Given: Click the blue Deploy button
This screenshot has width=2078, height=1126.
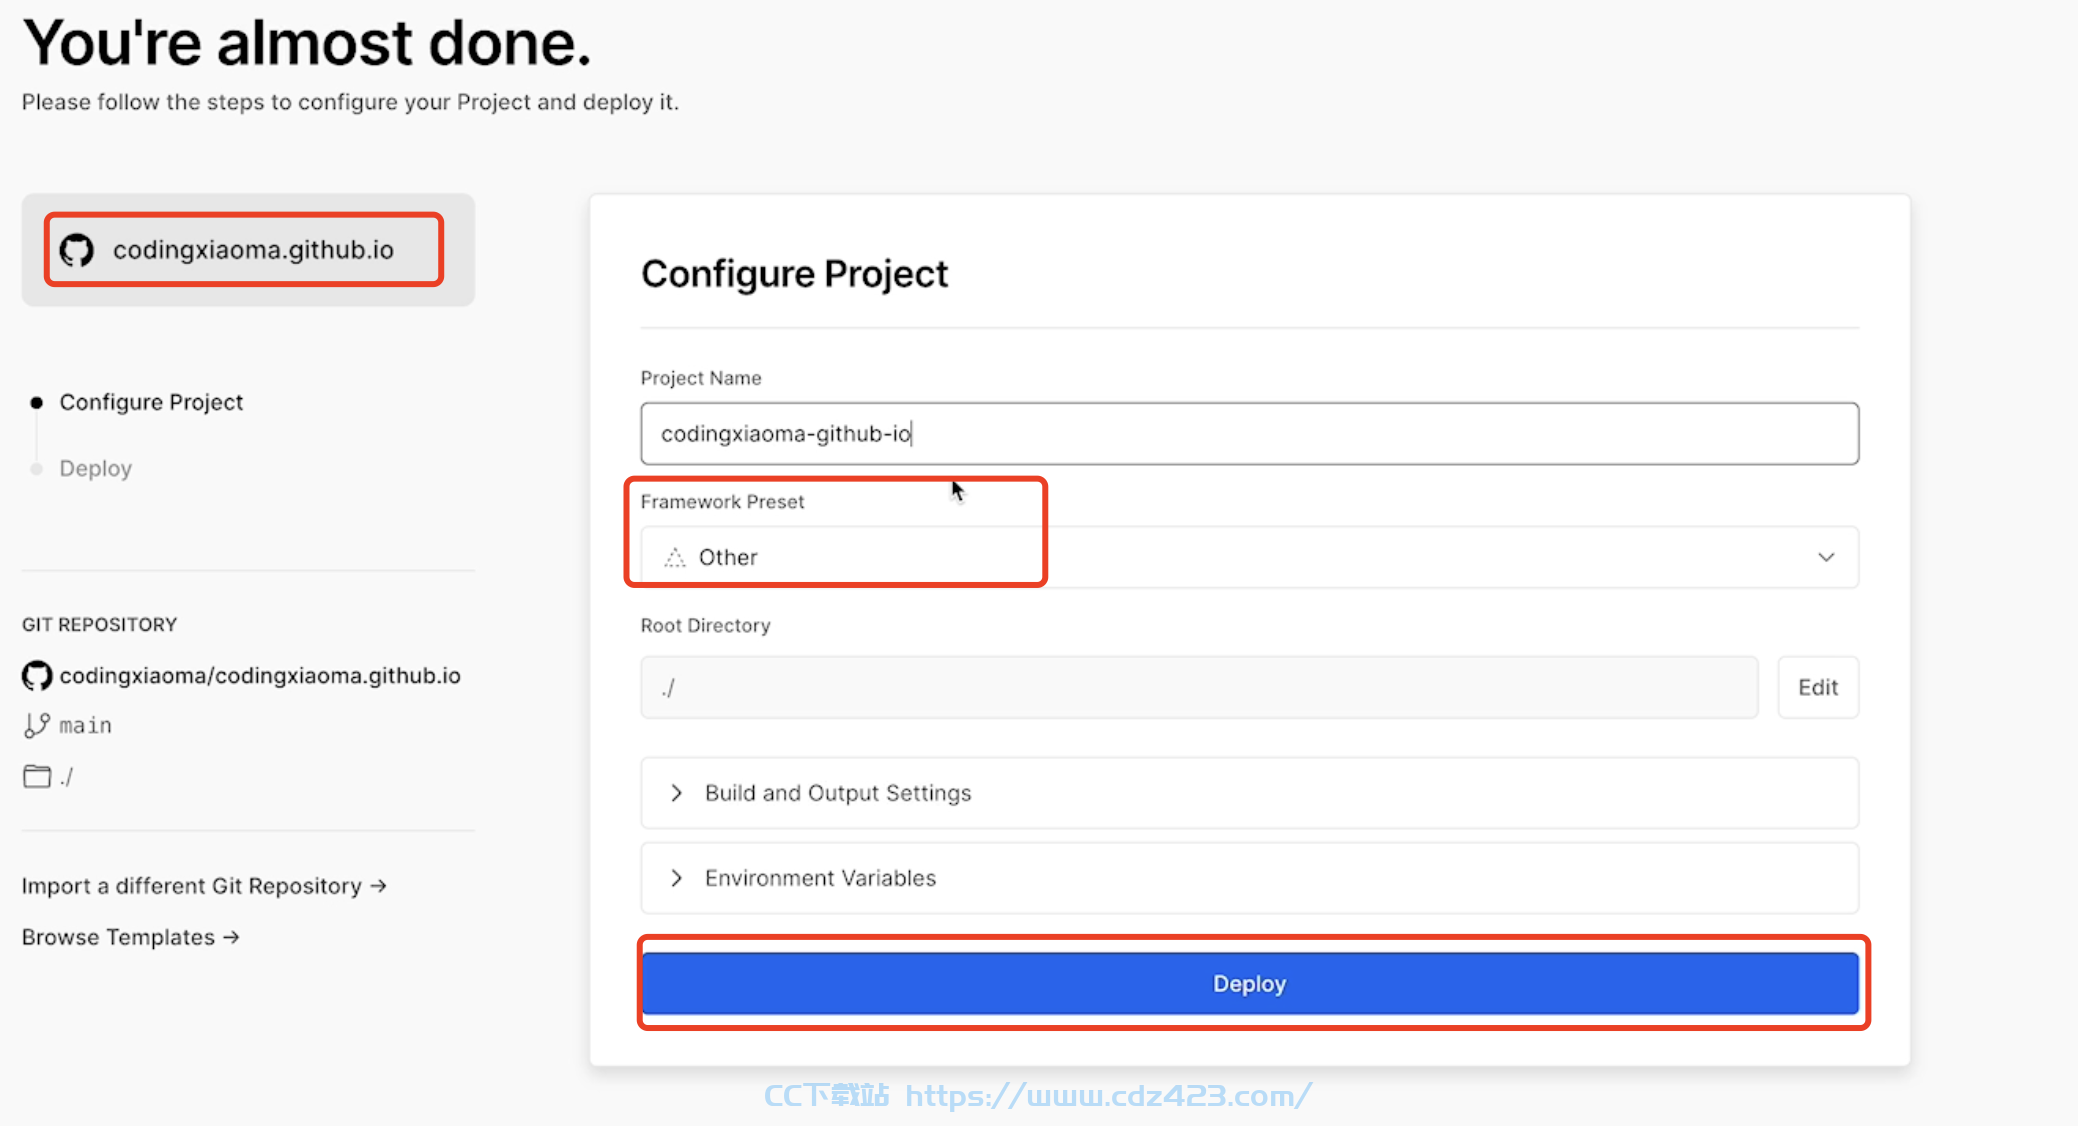Looking at the screenshot, I should pyautogui.click(x=1250, y=983).
